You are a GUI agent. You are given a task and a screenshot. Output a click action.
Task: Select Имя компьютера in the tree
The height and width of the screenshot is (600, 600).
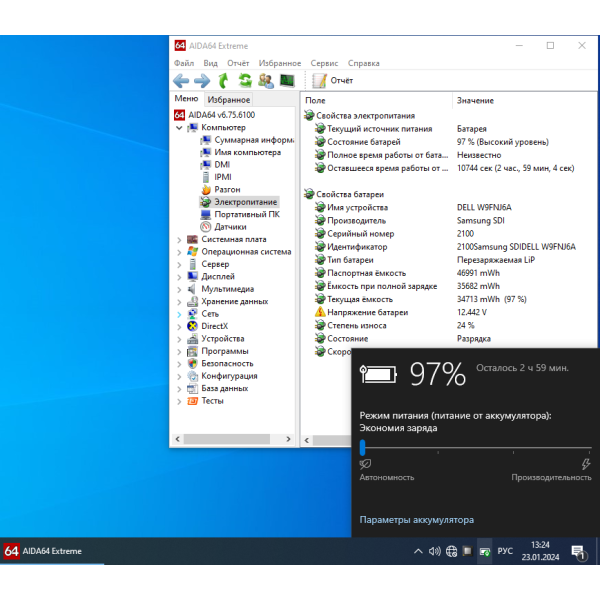pos(241,152)
